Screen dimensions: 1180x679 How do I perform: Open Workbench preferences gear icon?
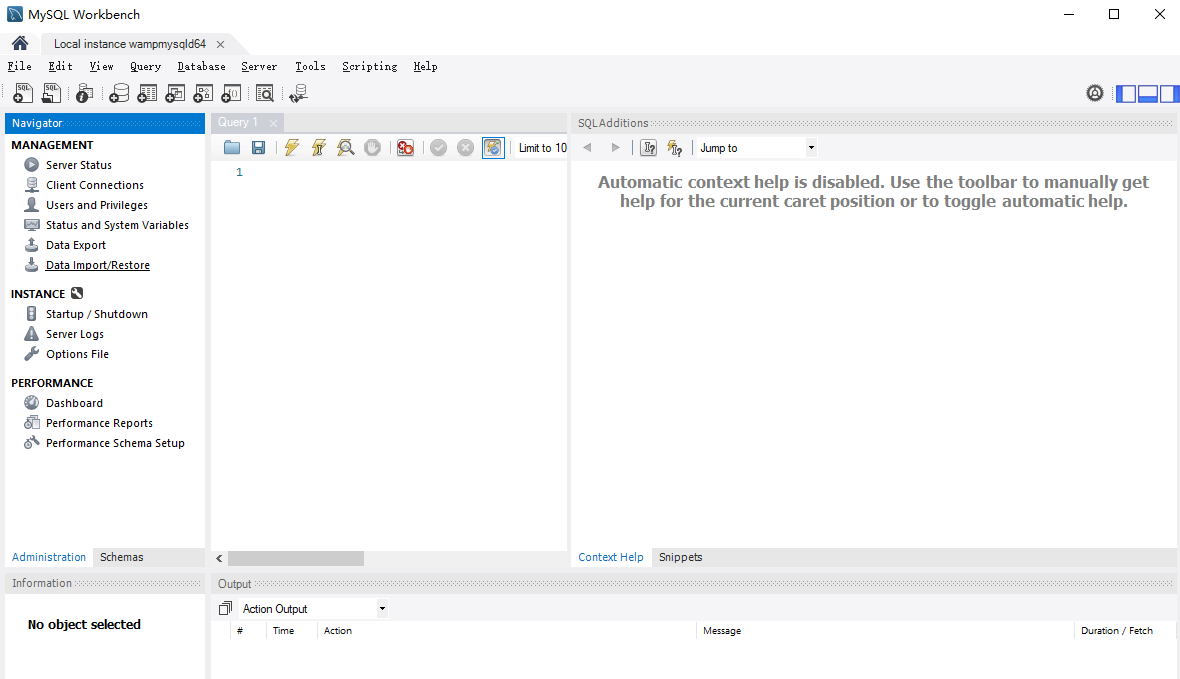(x=1095, y=93)
